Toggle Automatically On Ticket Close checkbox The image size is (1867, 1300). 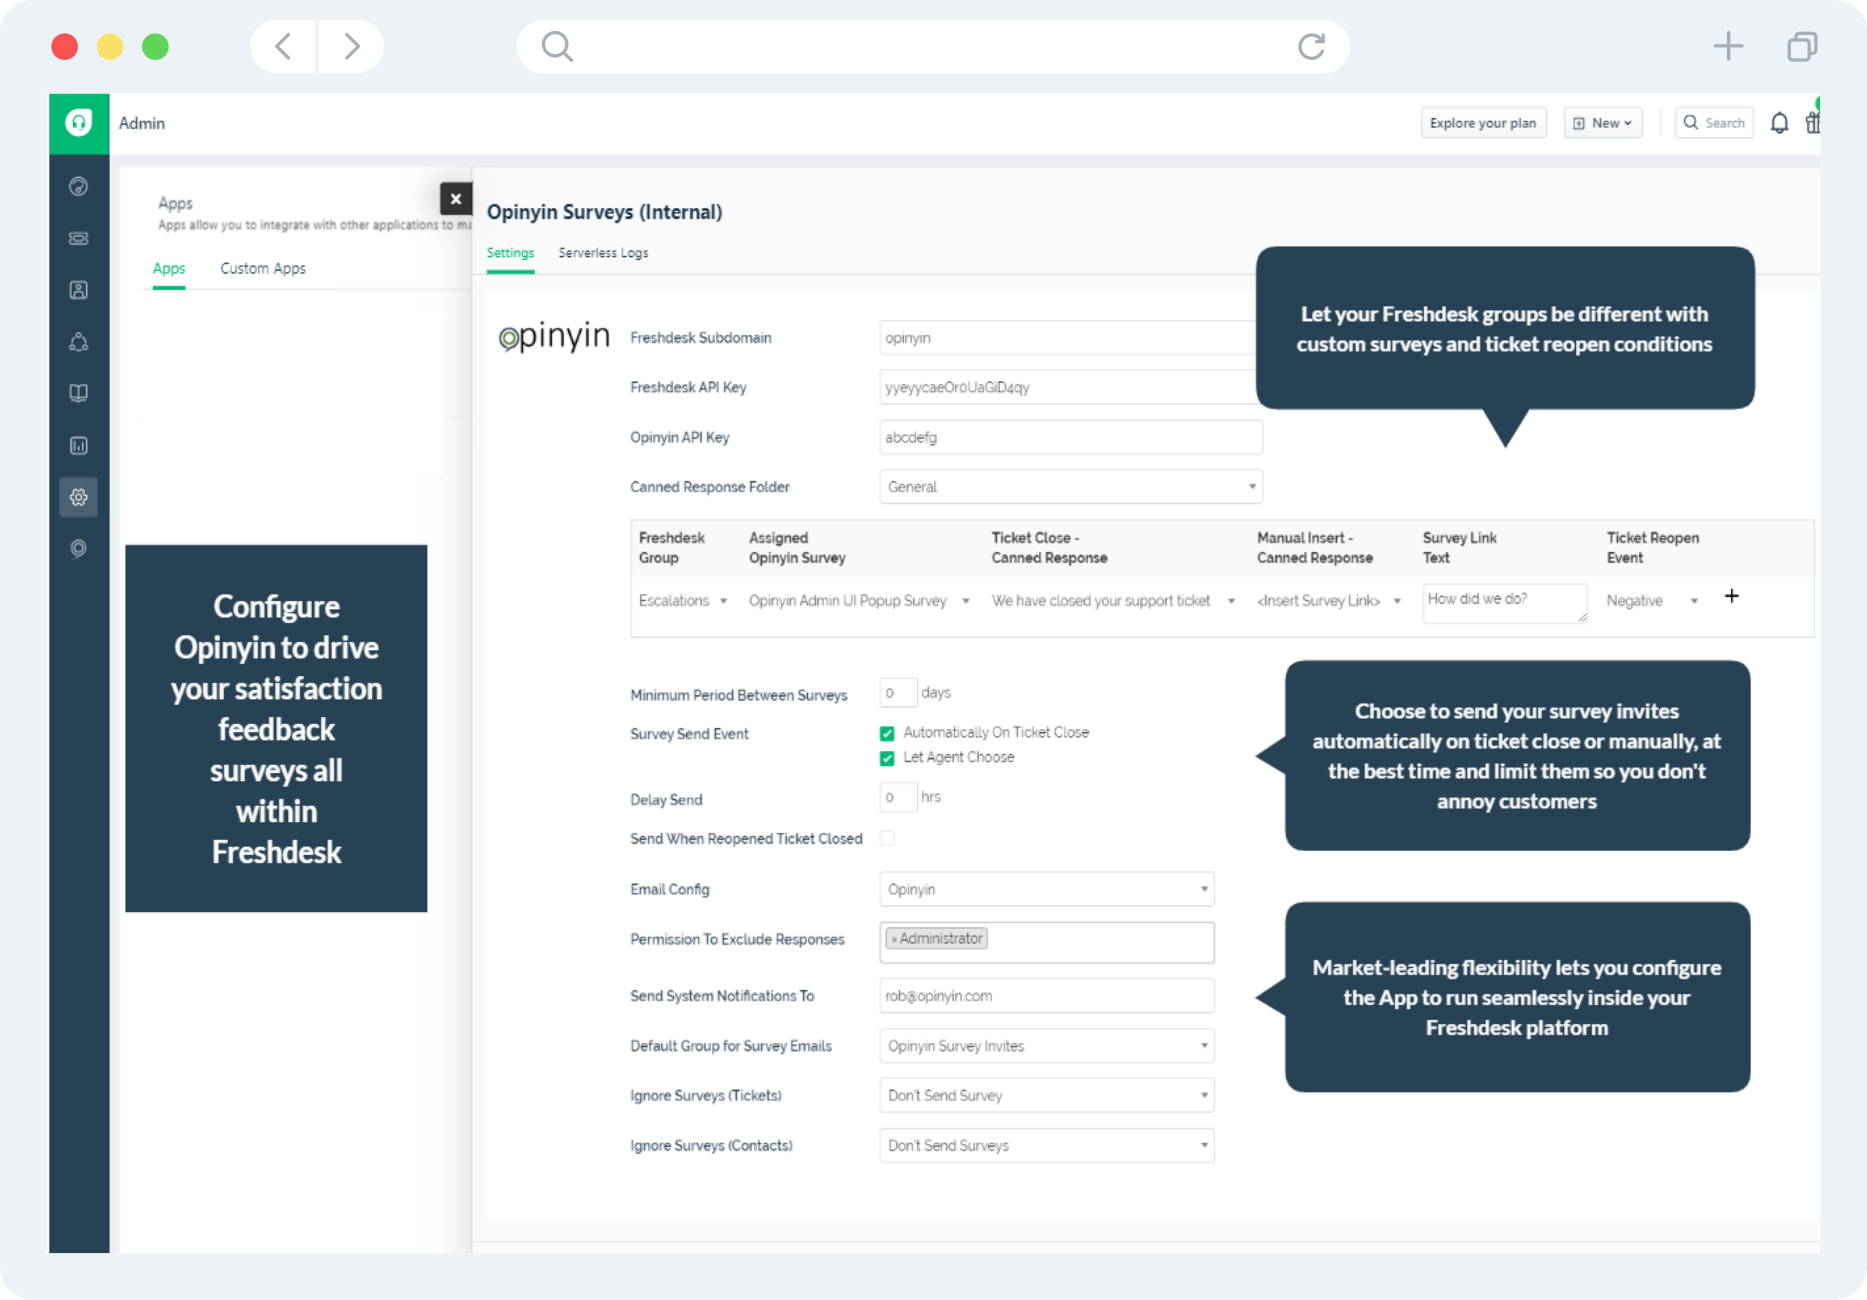tap(887, 733)
